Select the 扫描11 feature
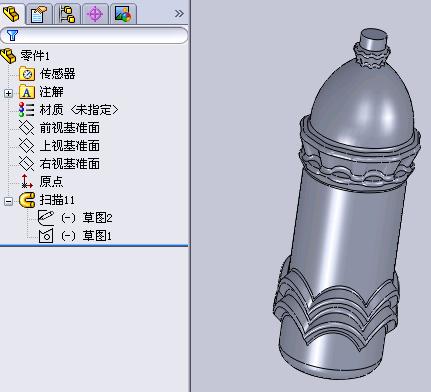The image size is (431, 392). click(57, 200)
